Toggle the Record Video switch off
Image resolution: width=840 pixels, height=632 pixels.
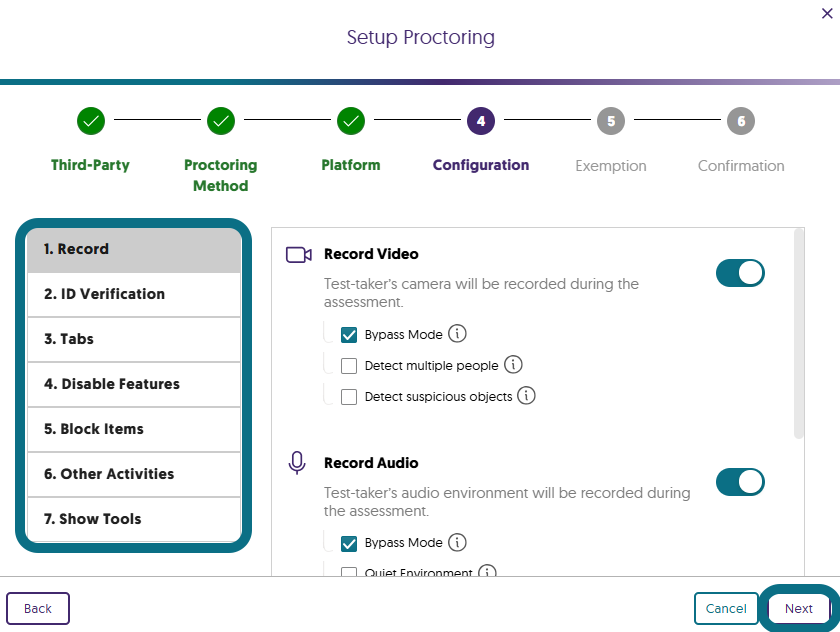740,273
